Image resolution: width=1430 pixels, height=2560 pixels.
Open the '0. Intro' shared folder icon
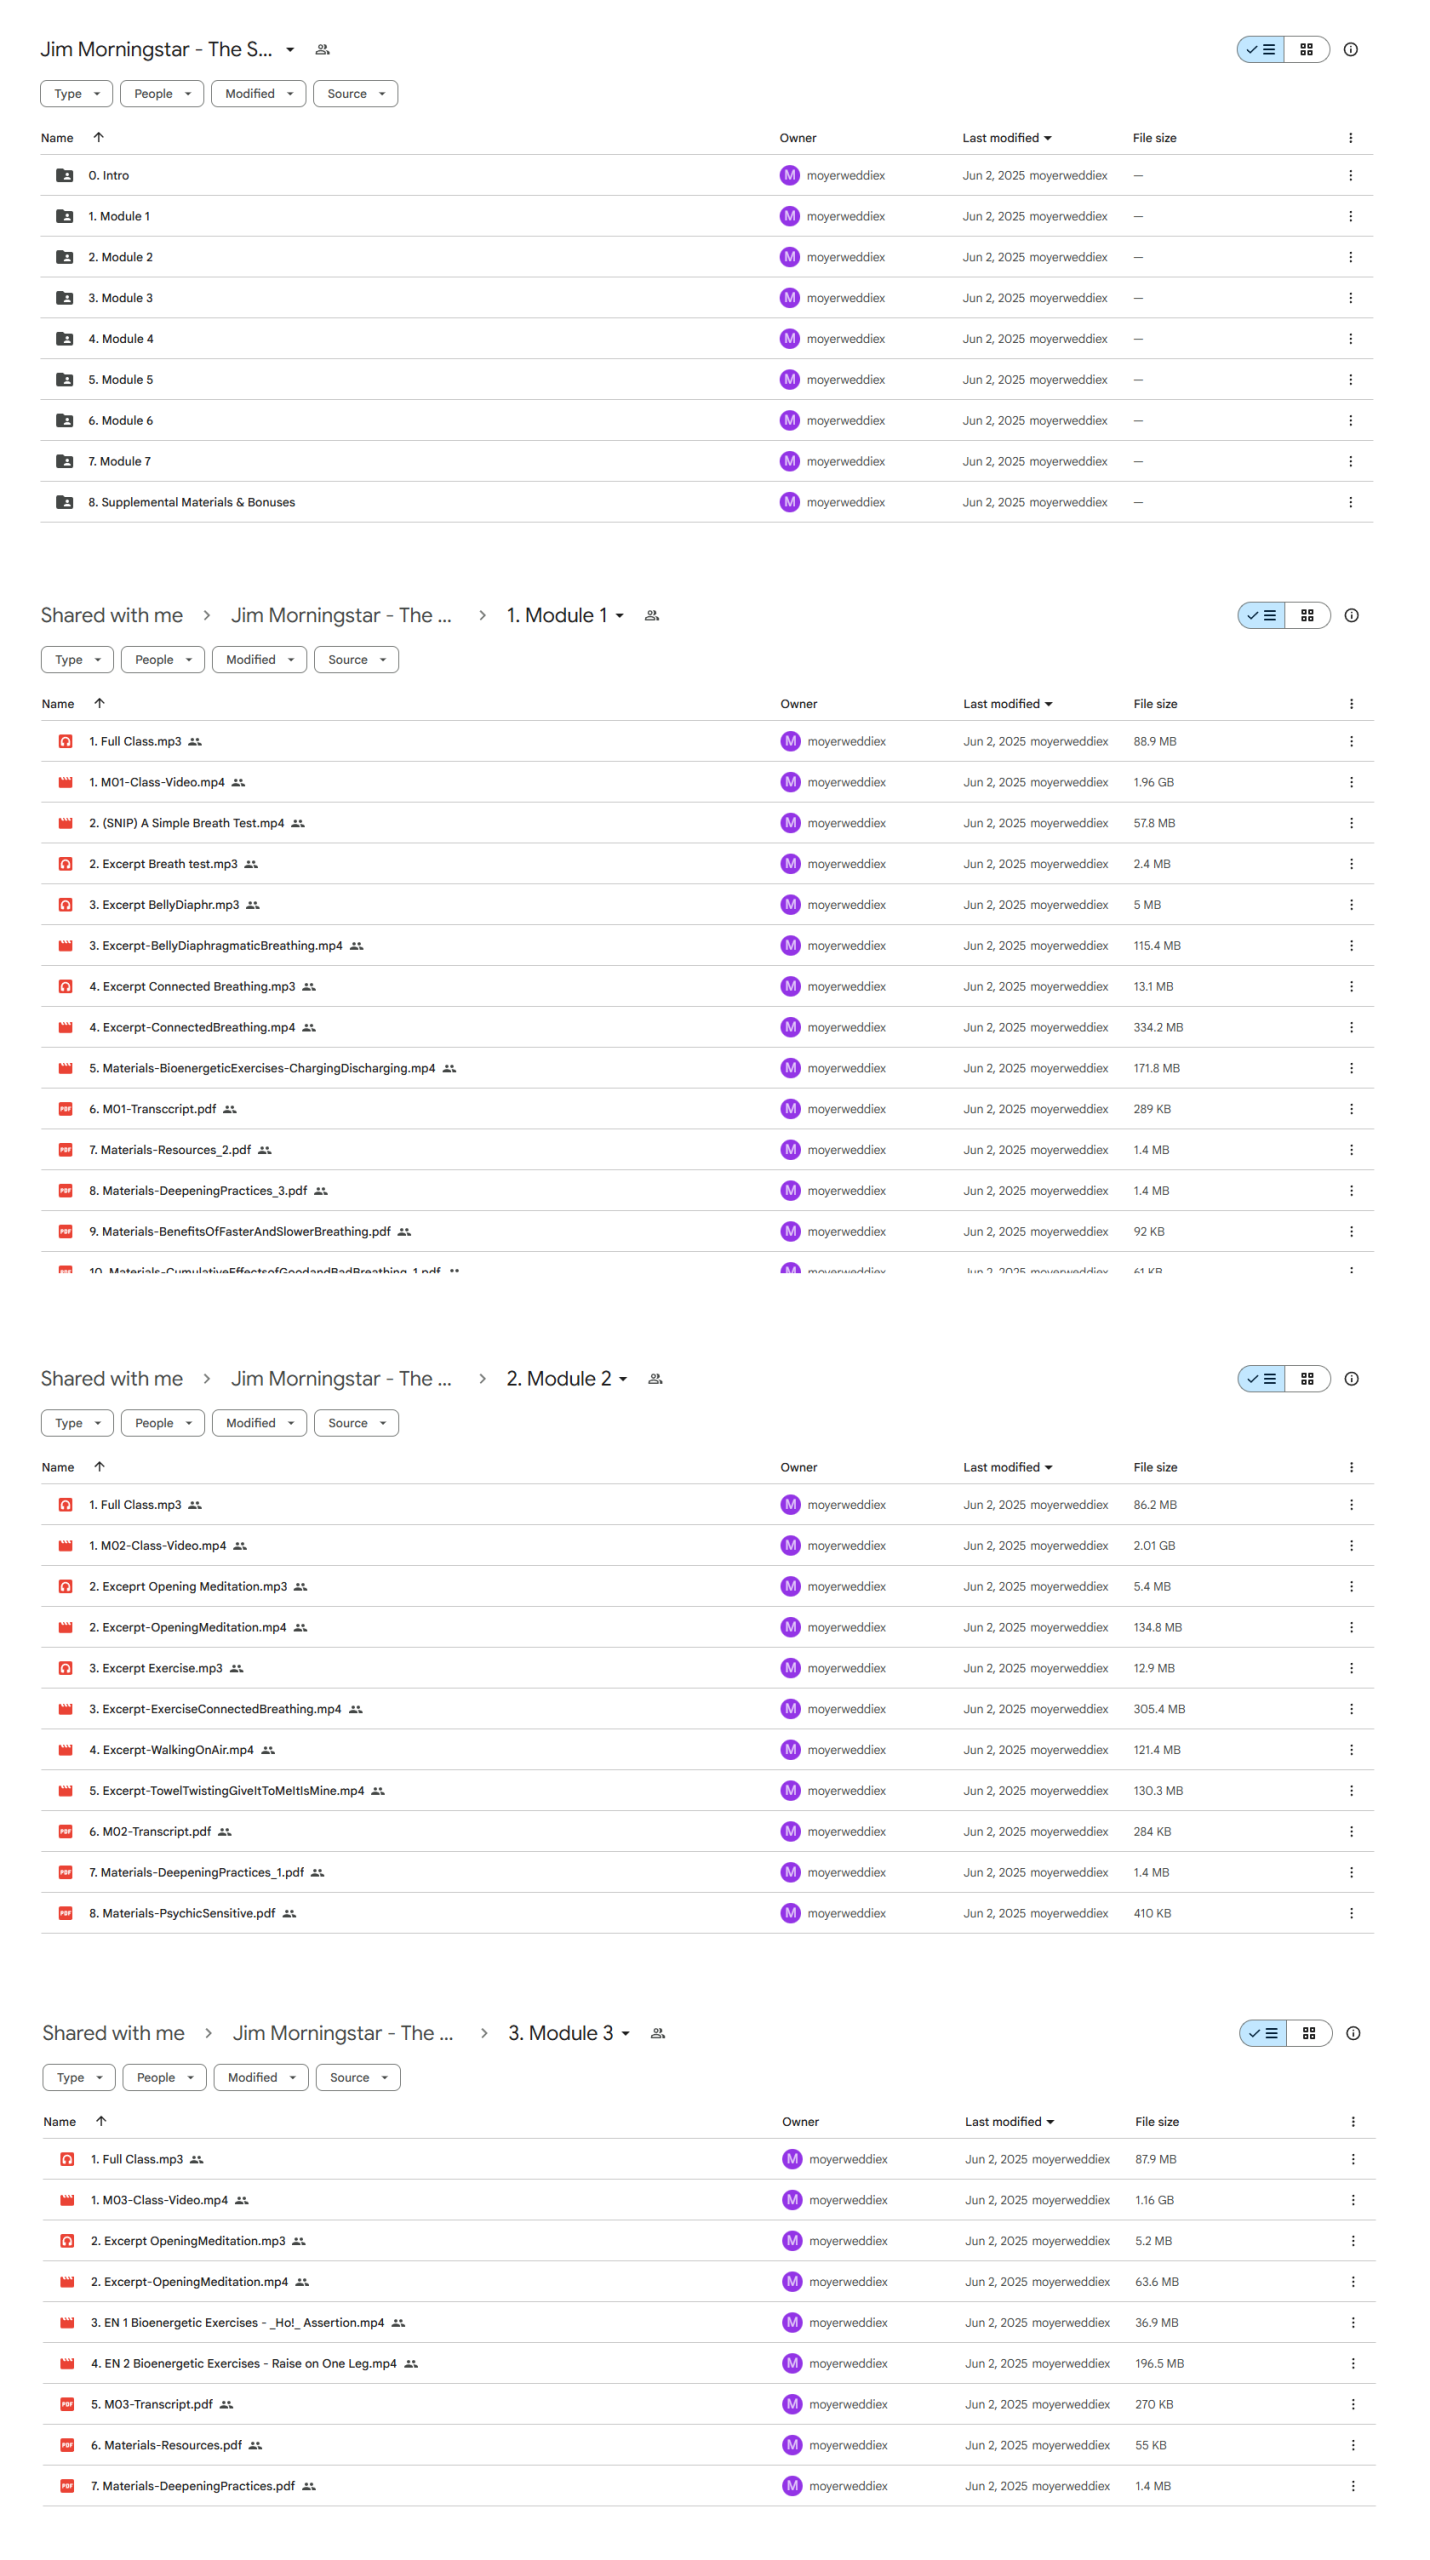(x=64, y=175)
